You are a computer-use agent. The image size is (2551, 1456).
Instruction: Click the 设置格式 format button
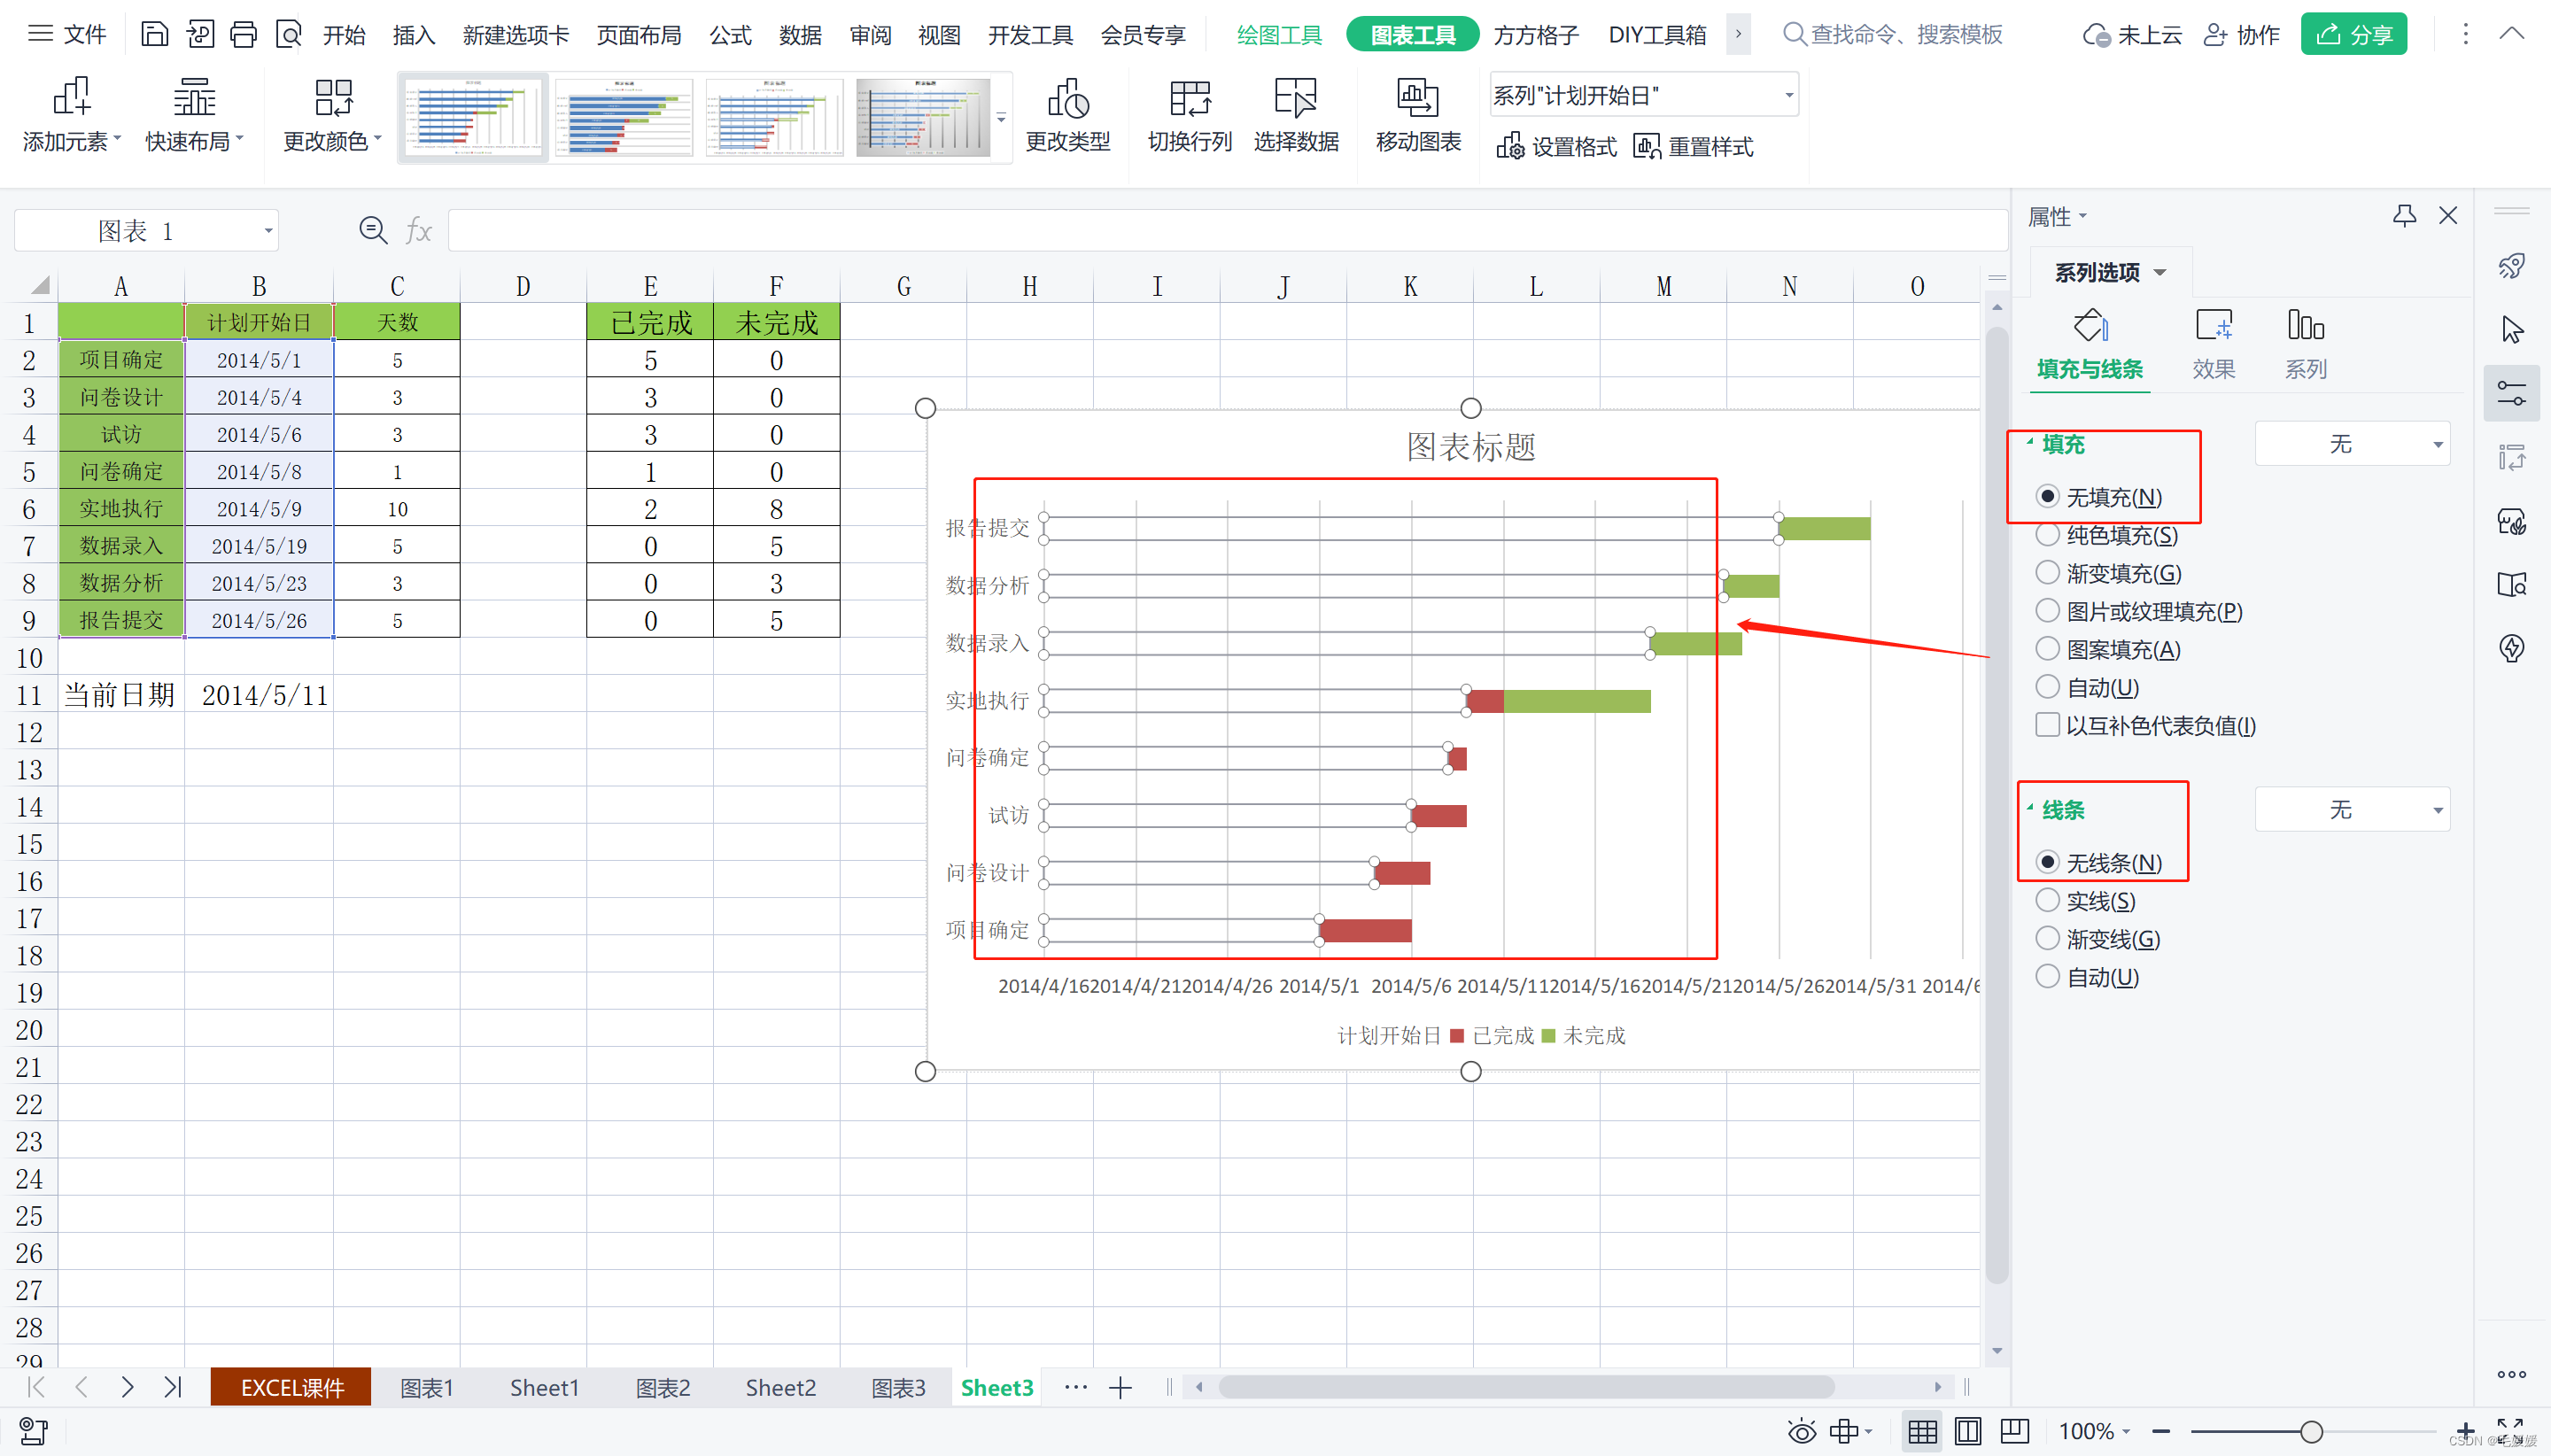point(1556,147)
